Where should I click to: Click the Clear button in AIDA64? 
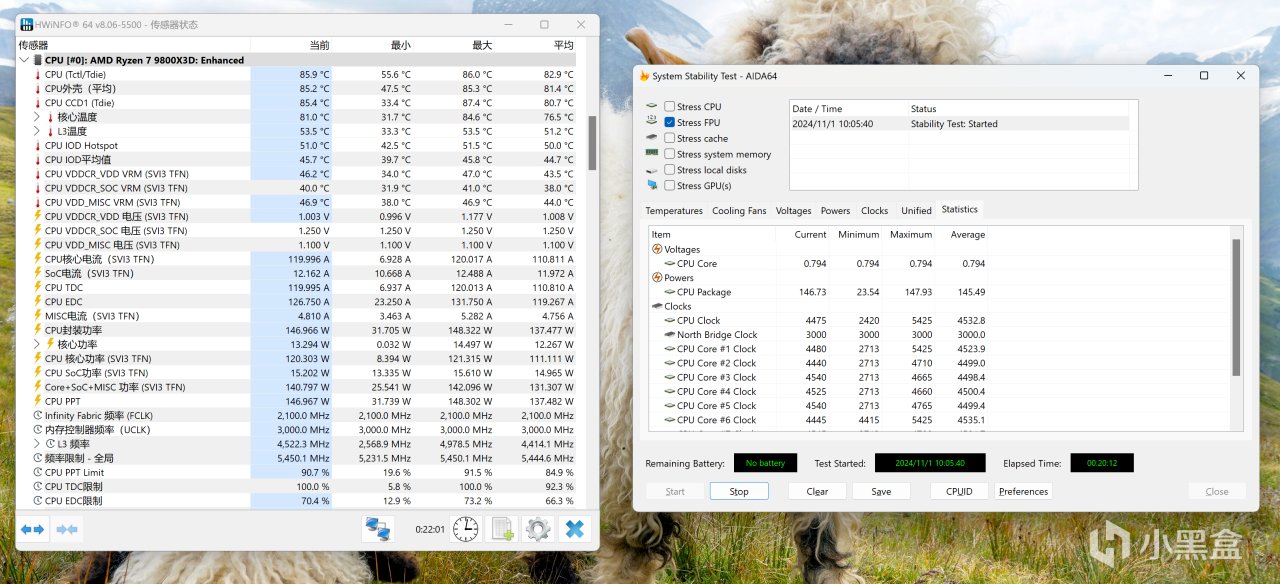click(817, 491)
